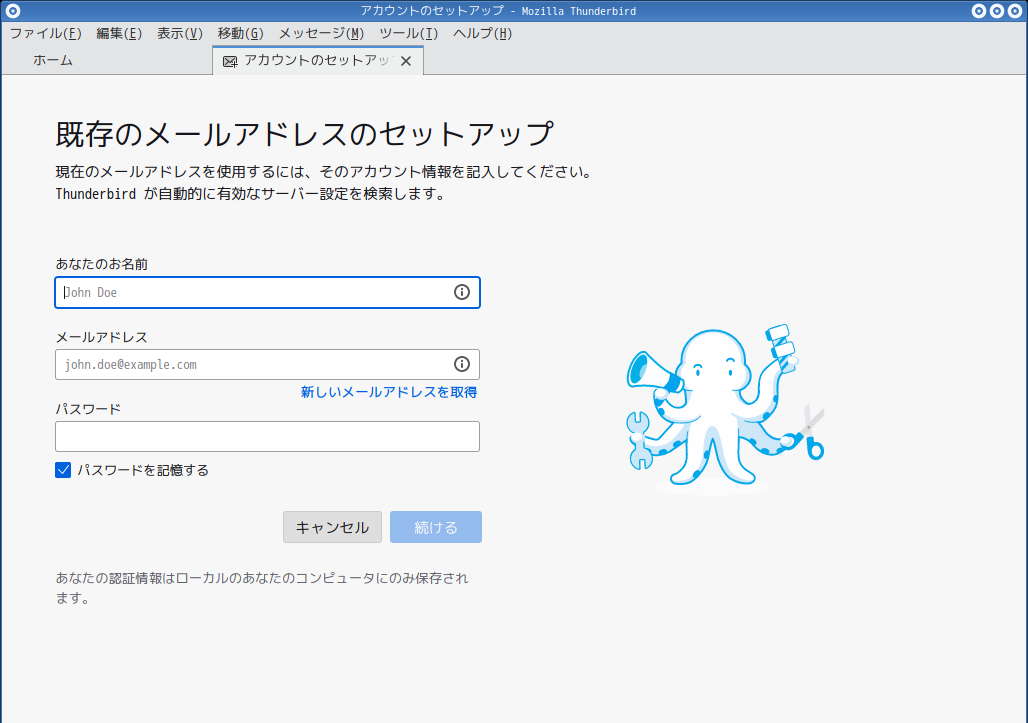1028x723 pixels.
Task: Open the ツール(T) menu
Action: 408,33
